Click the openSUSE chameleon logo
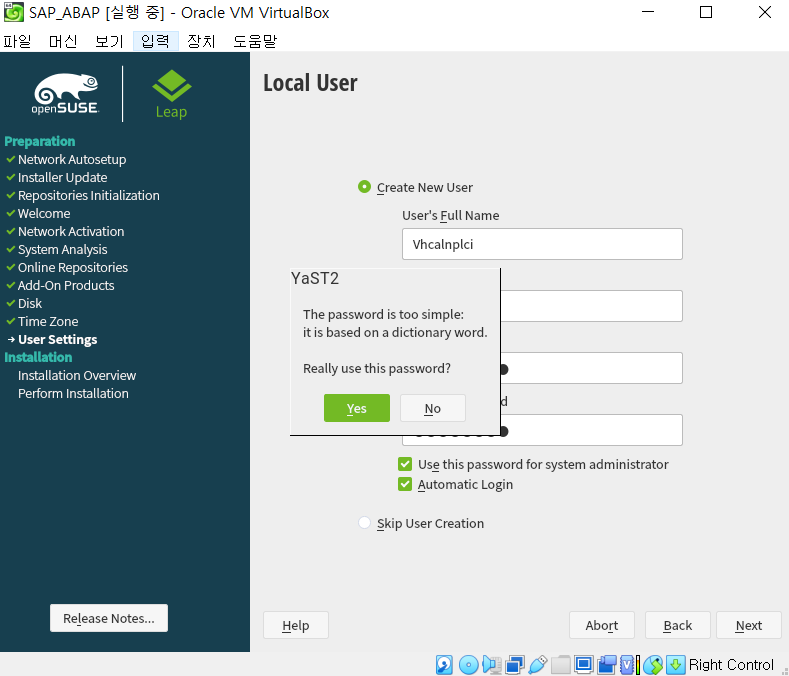The width and height of the screenshot is (789, 676). [x=65, y=94]
